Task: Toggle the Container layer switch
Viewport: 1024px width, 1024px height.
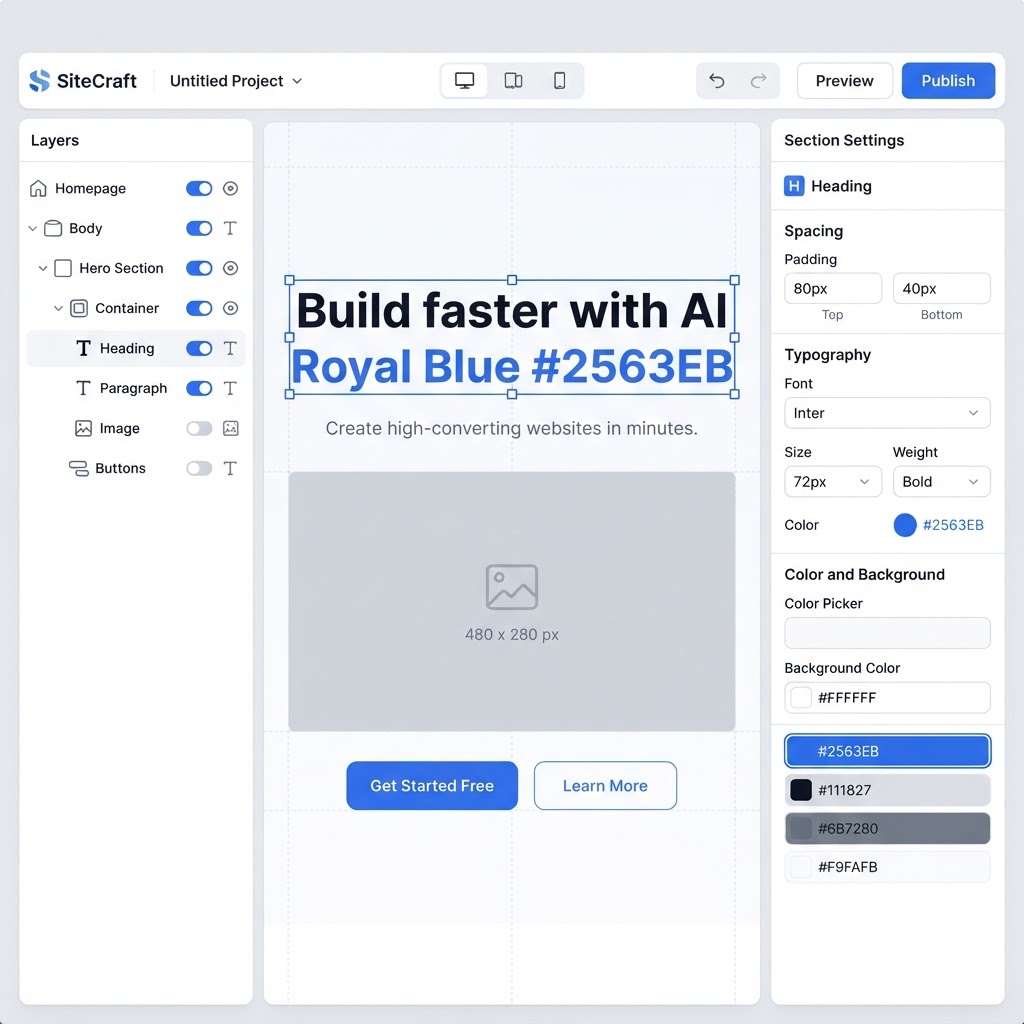Action: [x=199, y=308]
